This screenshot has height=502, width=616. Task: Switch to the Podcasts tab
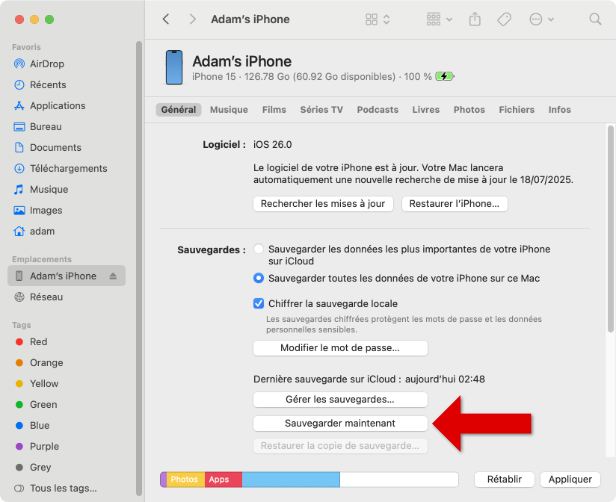click(378, 110)
